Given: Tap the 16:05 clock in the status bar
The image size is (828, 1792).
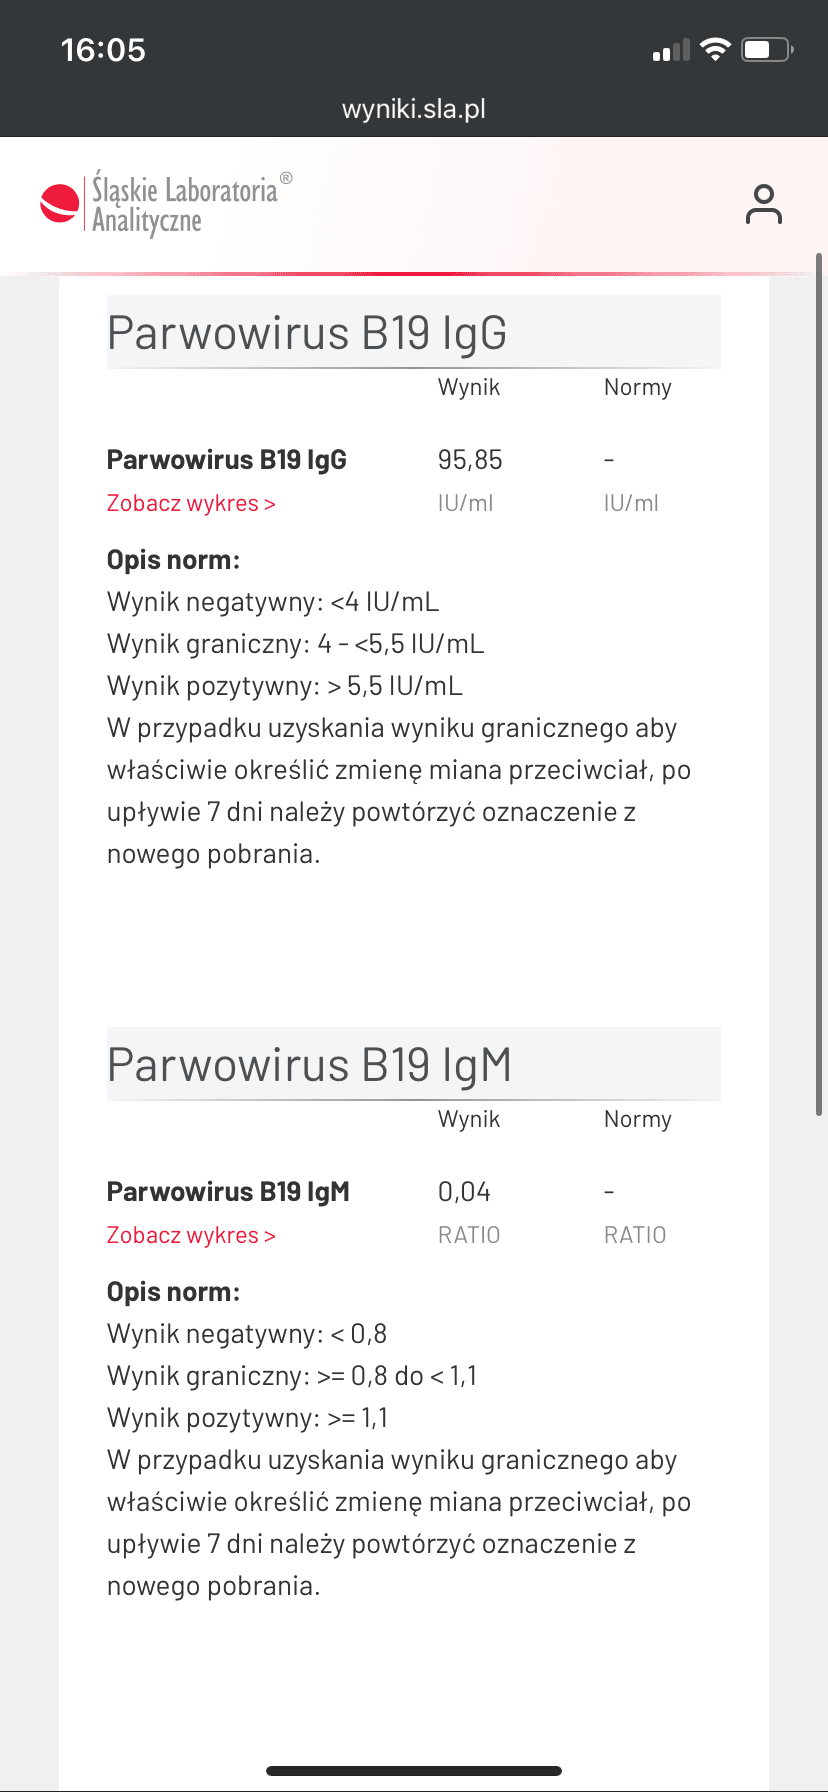Looking at the screenshot, I should point(103,49).
